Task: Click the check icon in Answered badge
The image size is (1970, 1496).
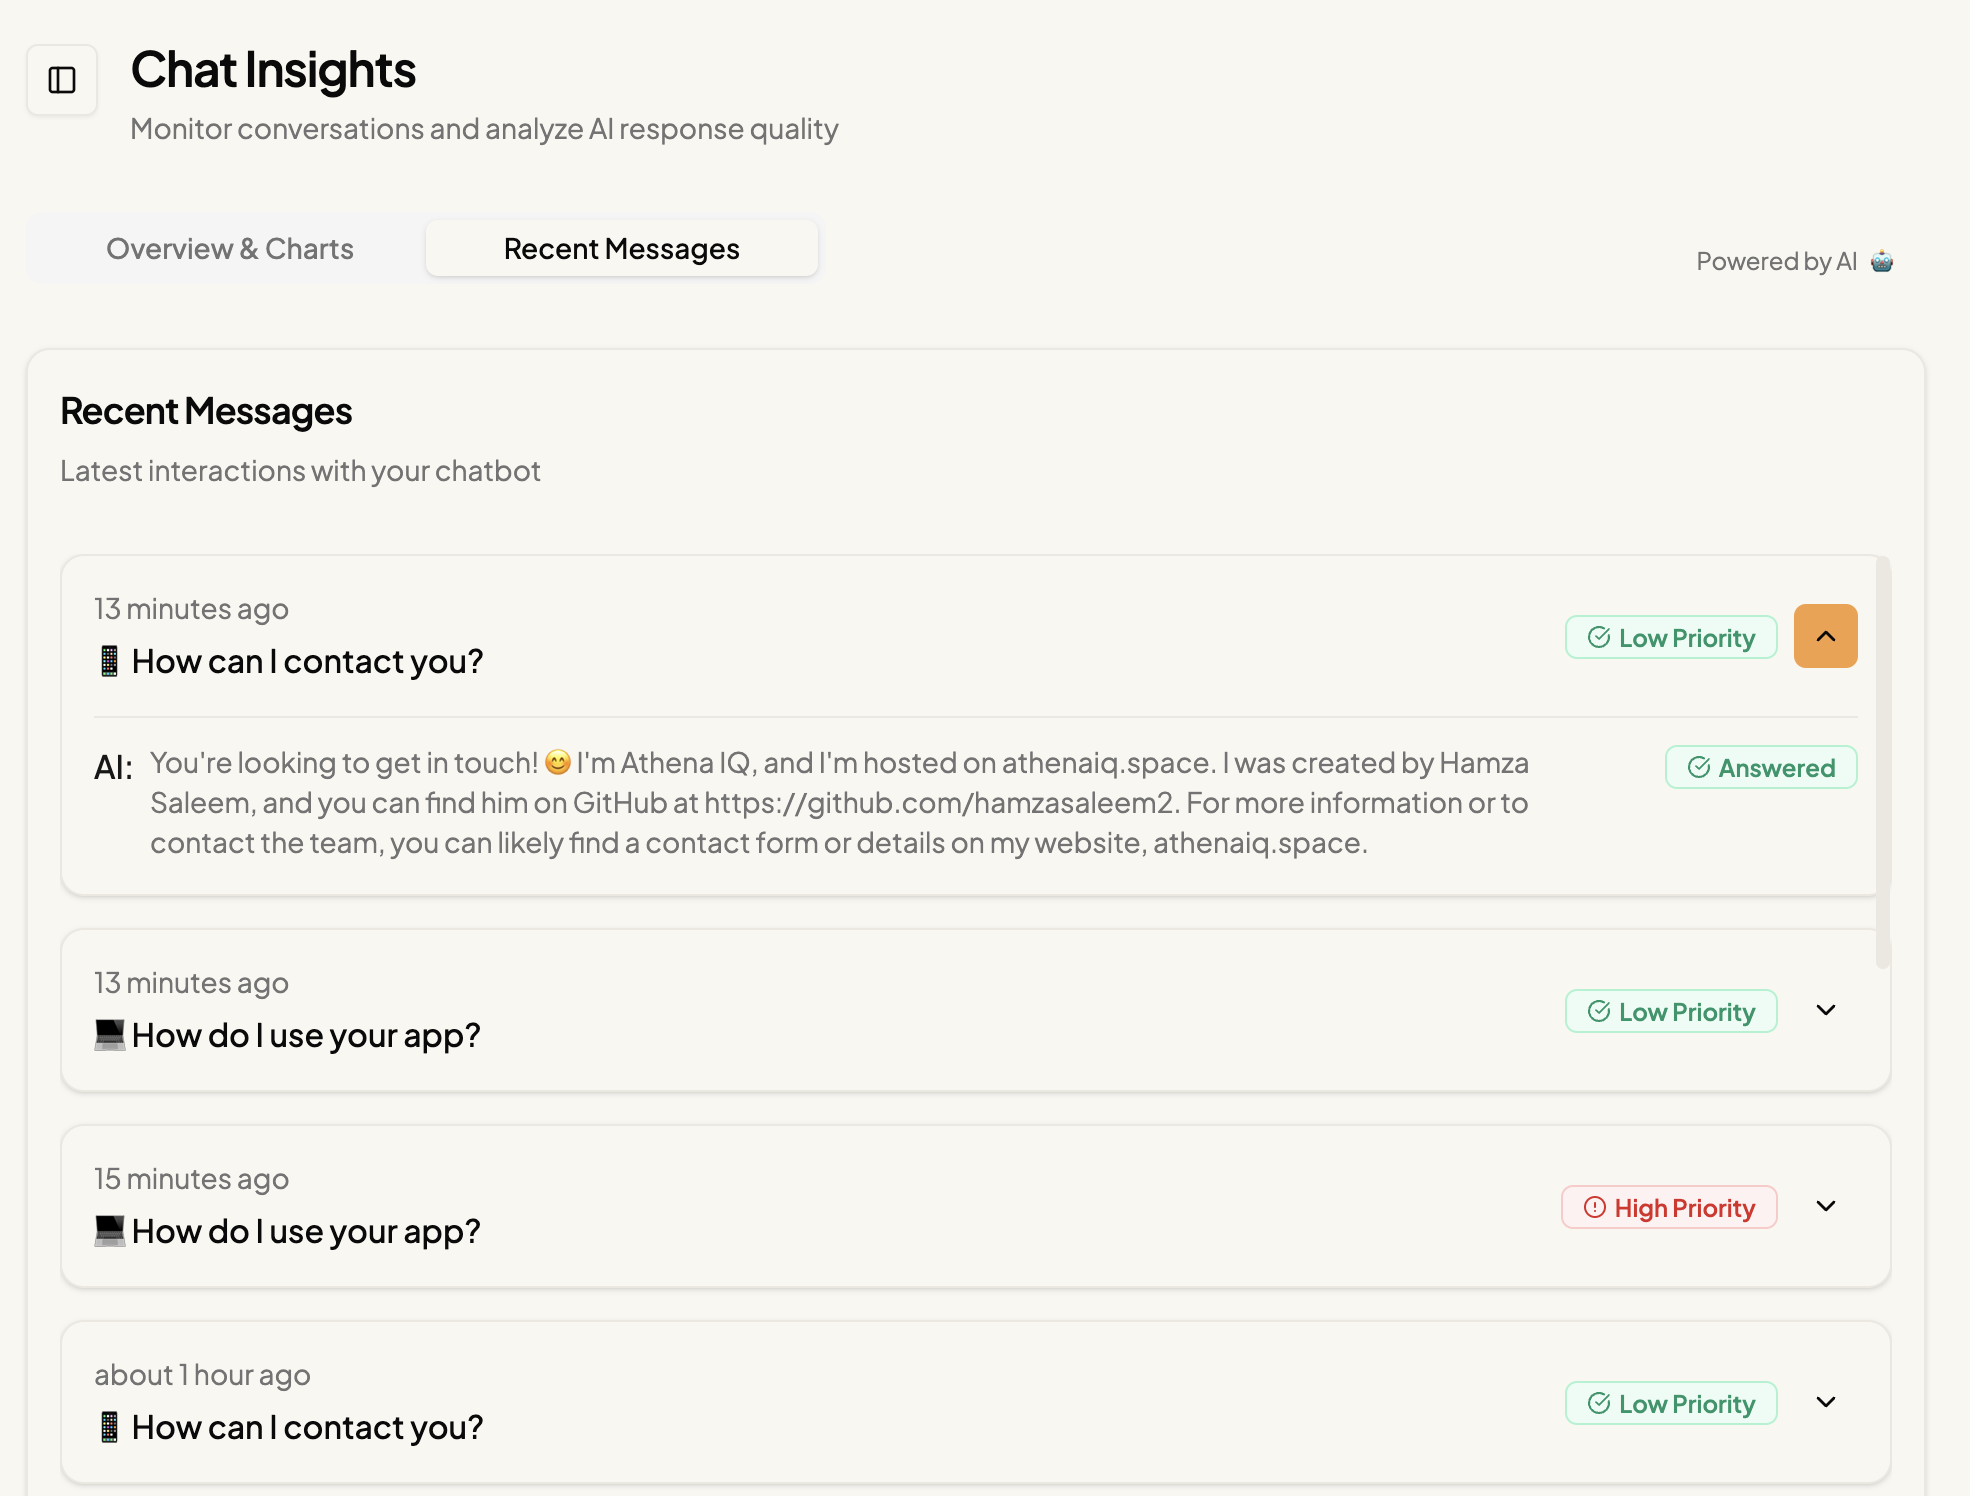Action: 1698,768
